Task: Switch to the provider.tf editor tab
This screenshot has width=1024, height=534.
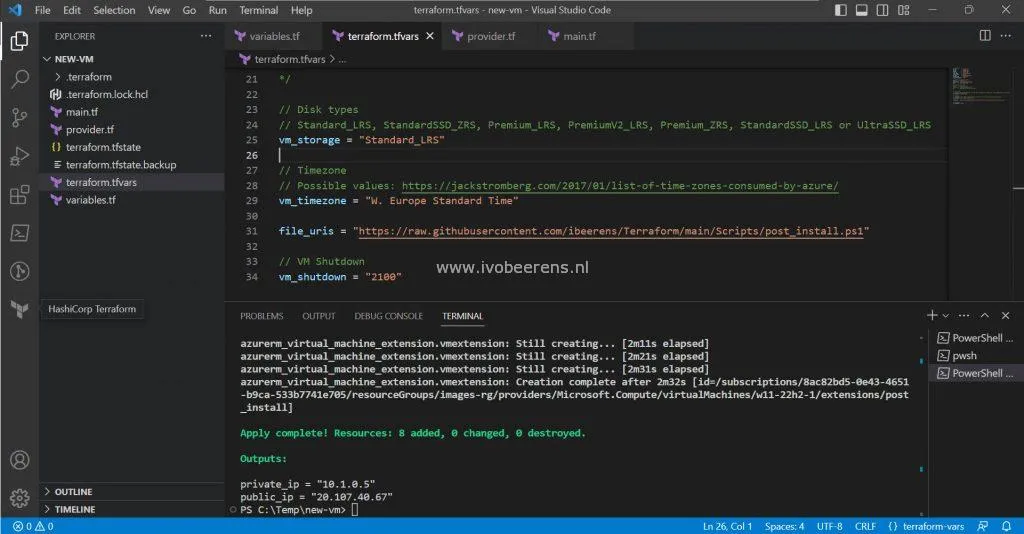Action: pos(490,36)
